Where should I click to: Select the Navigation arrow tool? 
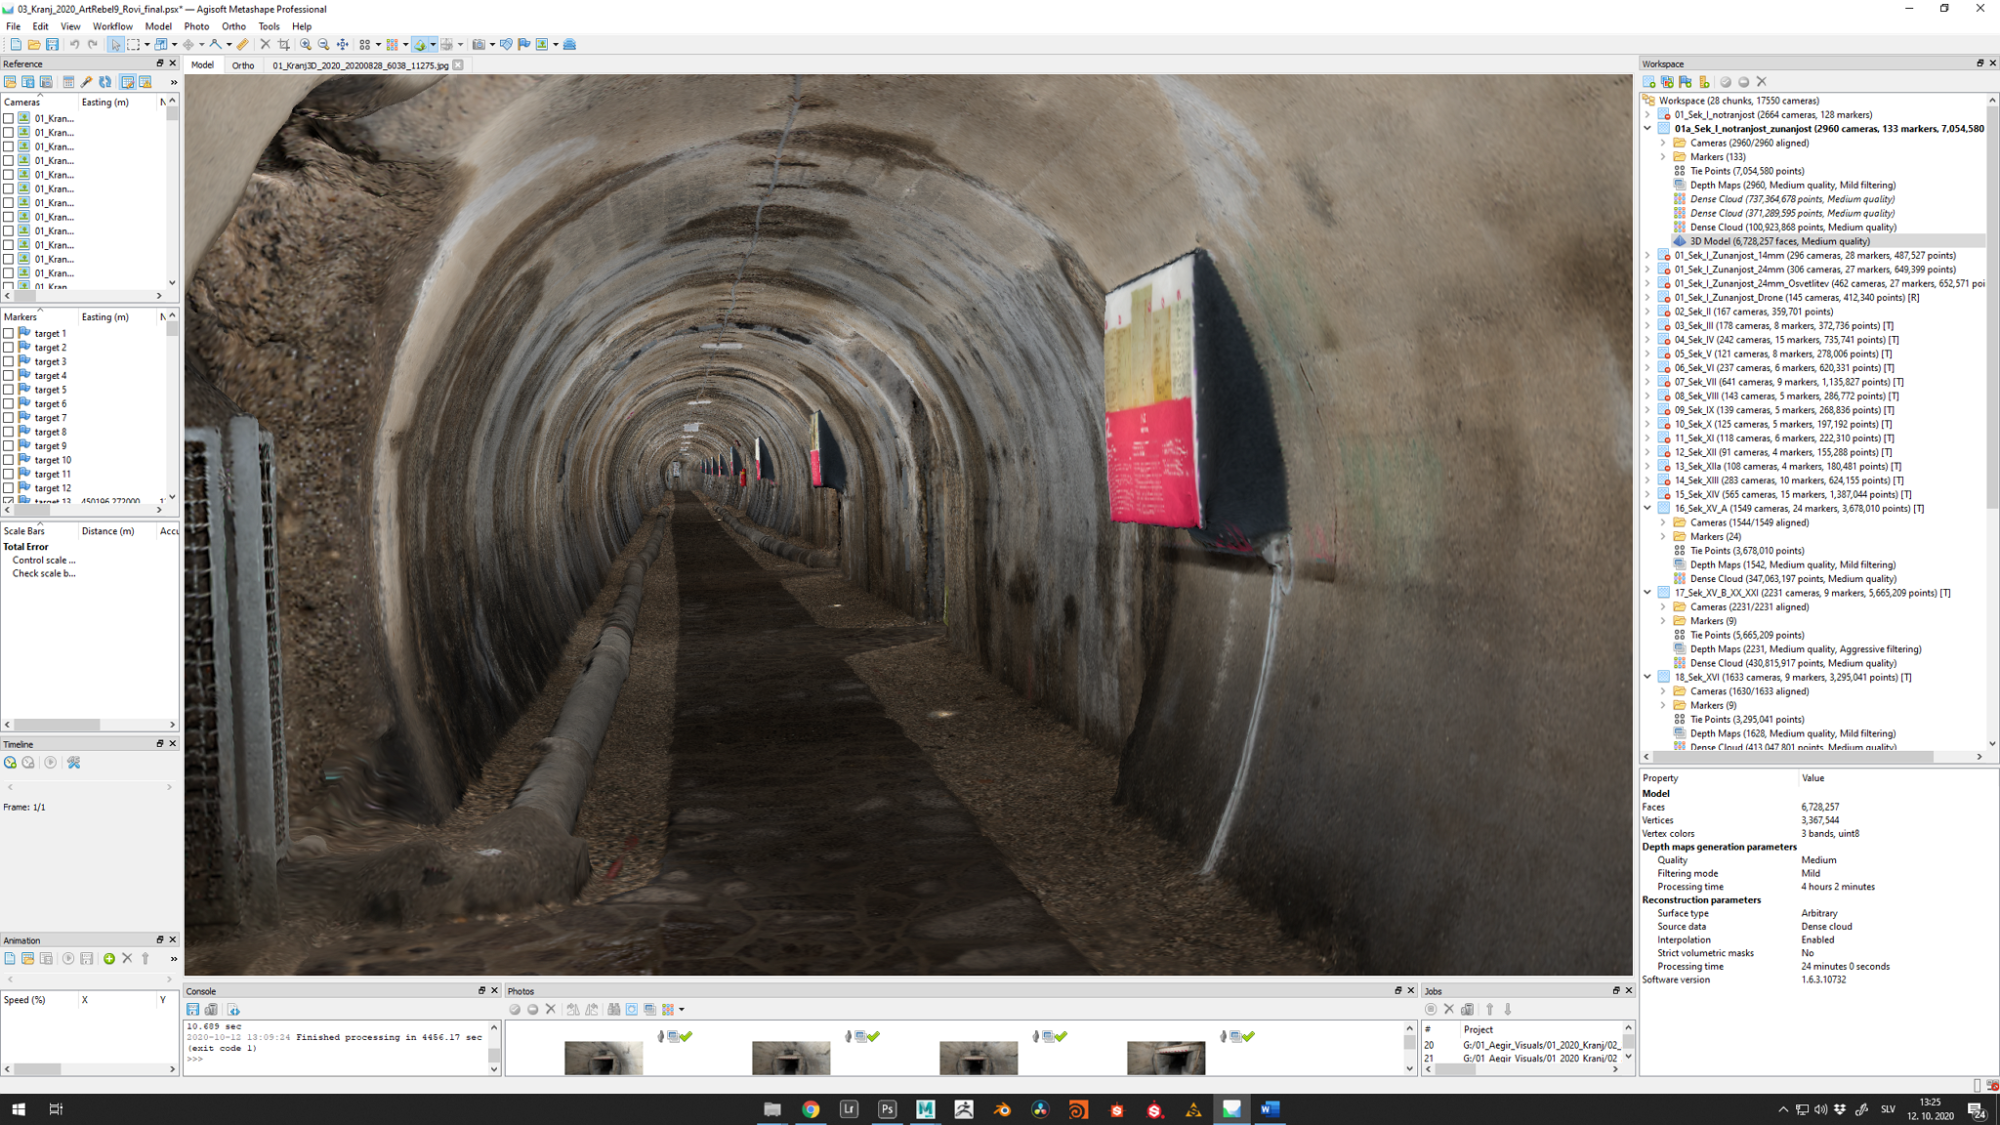115,44
